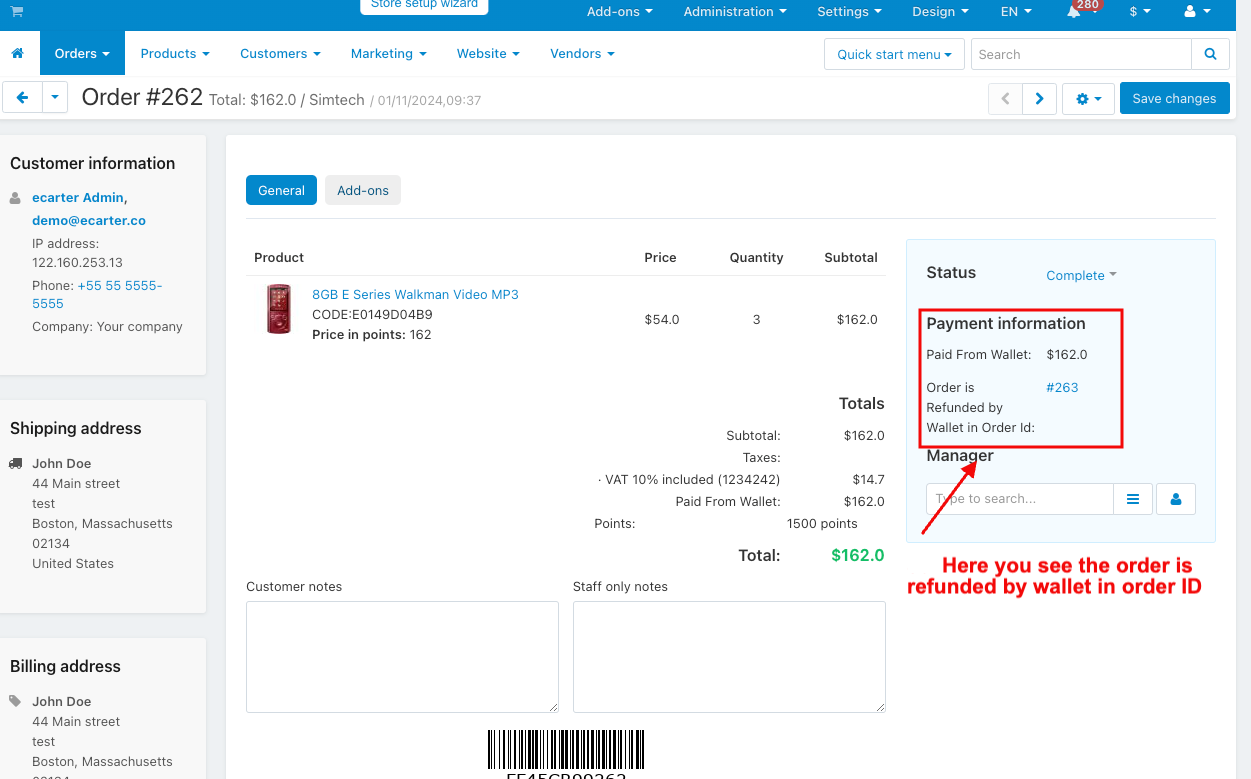Click the Staff only notes text area
Screen dimensions: 1251x779
[x=728, y=656]
